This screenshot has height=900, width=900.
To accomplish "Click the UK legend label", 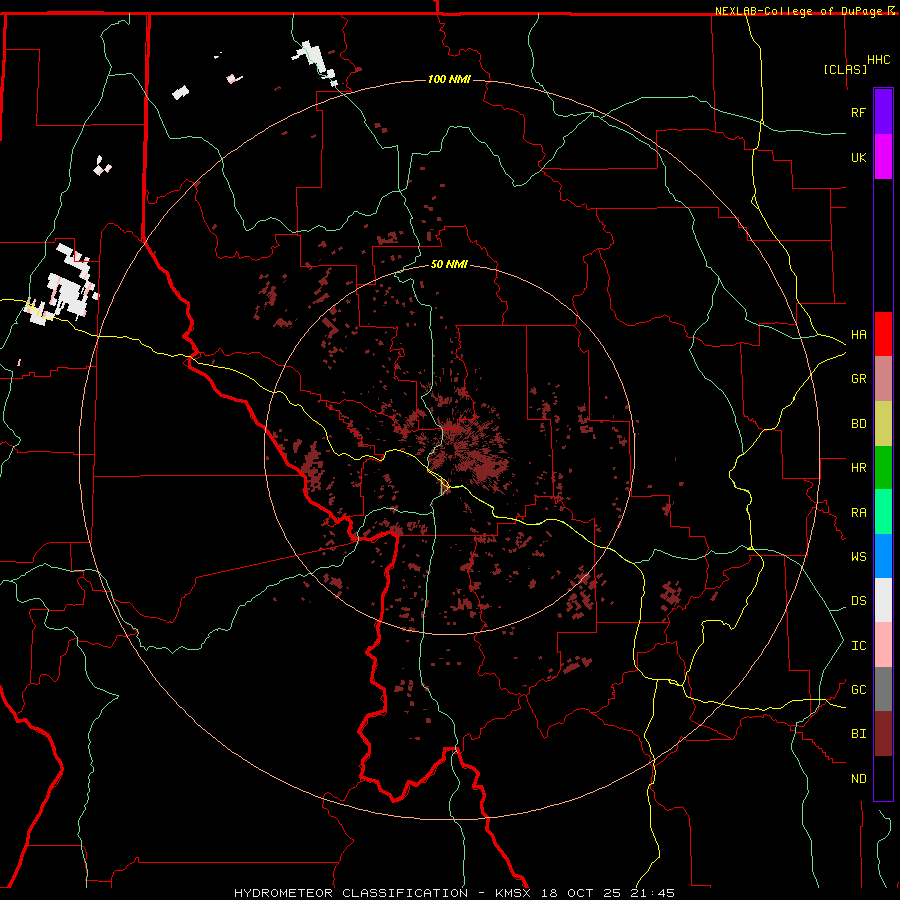I will [x=858, y=157].
